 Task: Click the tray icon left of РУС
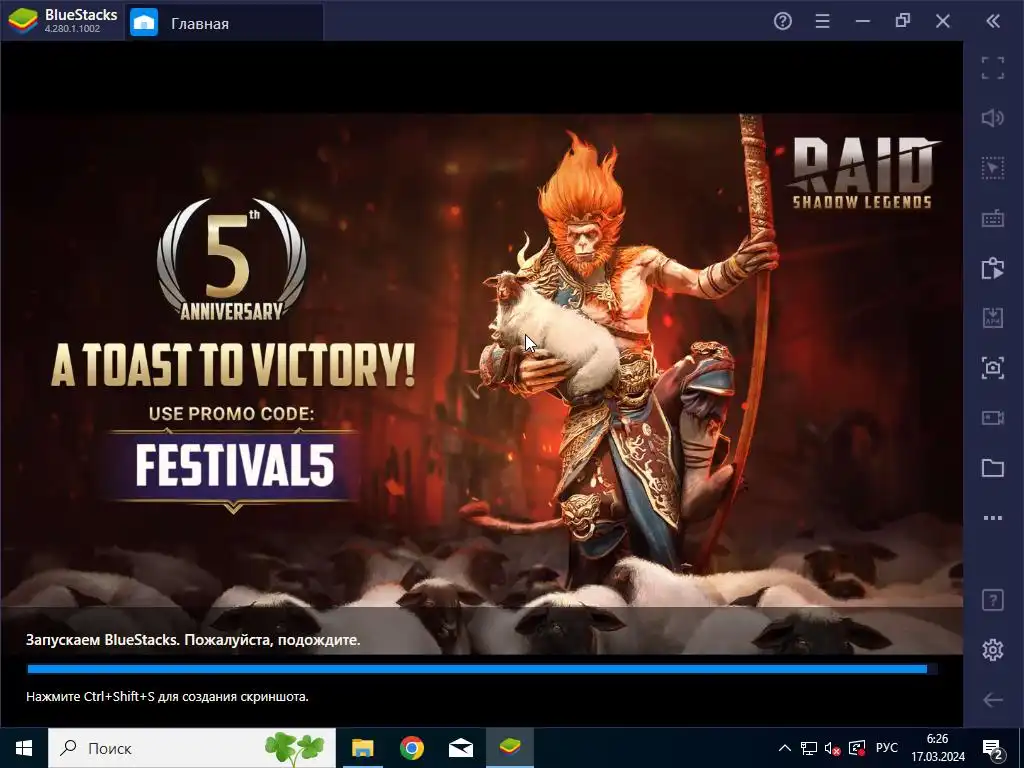click(x=856, y=748)
